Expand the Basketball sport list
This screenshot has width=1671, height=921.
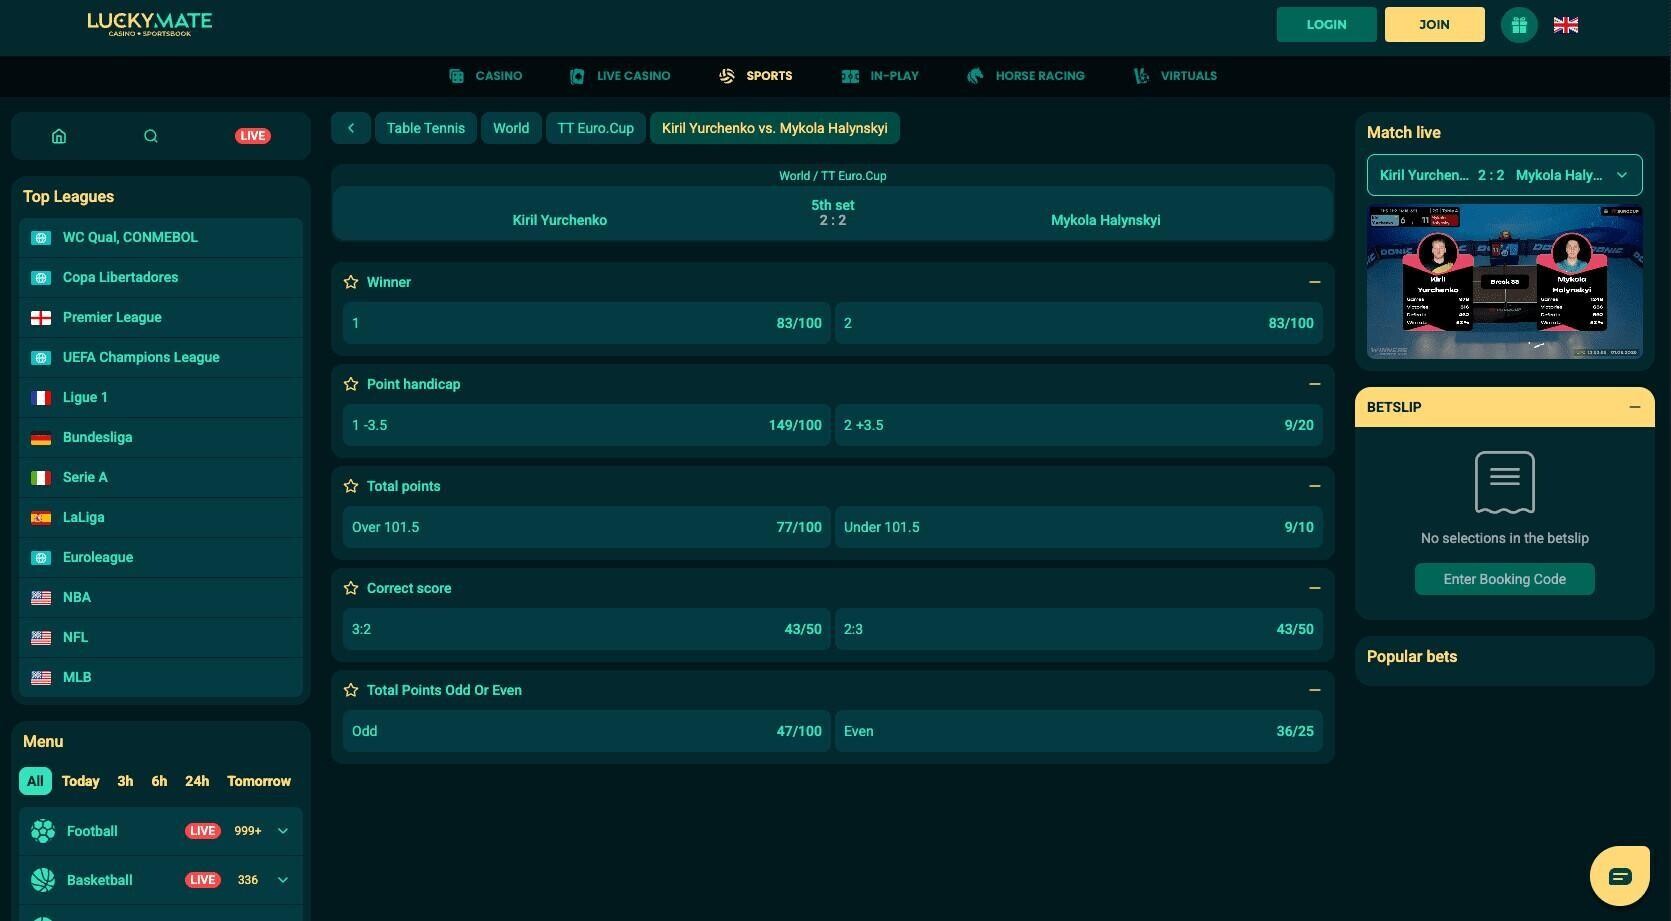tap(283, 880)
